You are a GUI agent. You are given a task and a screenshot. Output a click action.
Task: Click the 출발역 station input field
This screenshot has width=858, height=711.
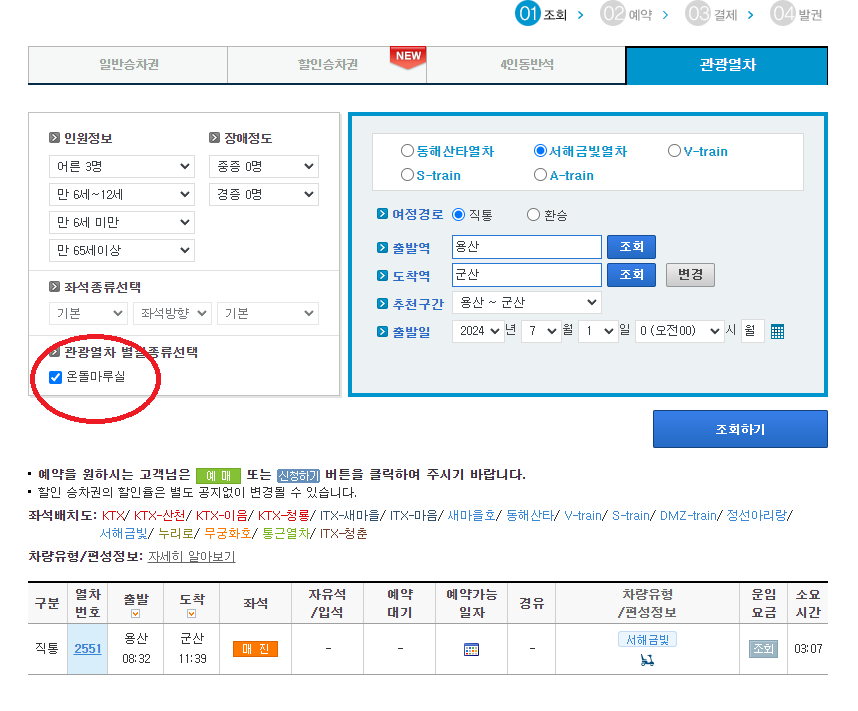tap(527, 246)
